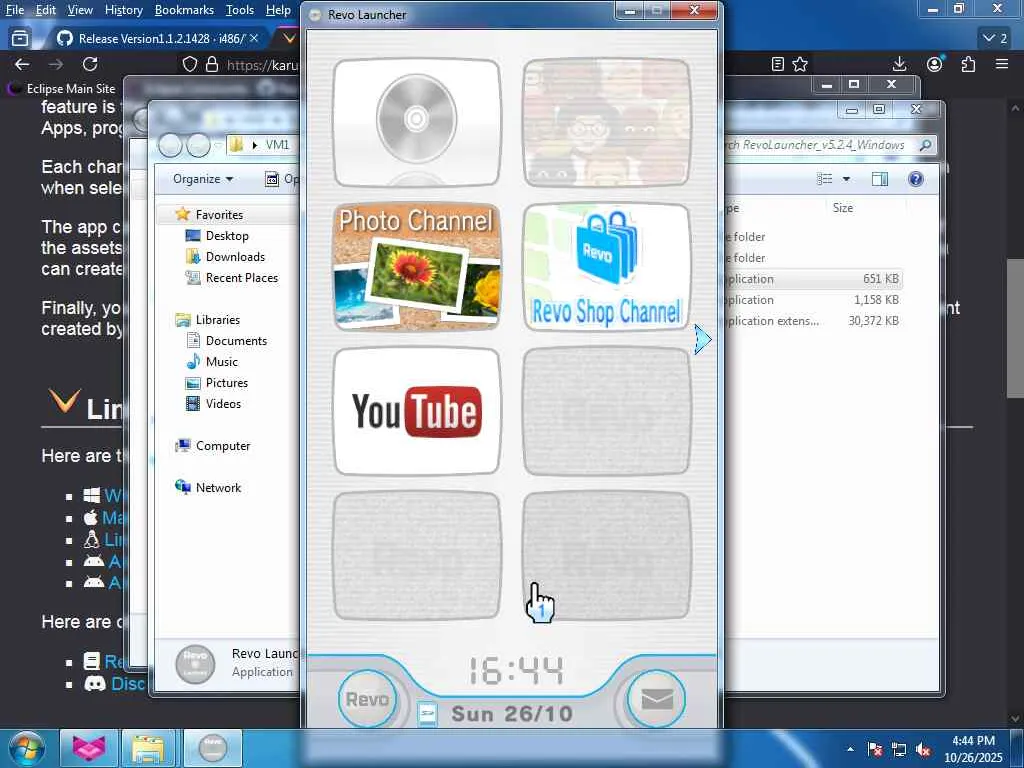This screenshot has height=768, width=1024.
Task: Select the file row sized 30,372 KB
Action: click(x=813, y=321)
